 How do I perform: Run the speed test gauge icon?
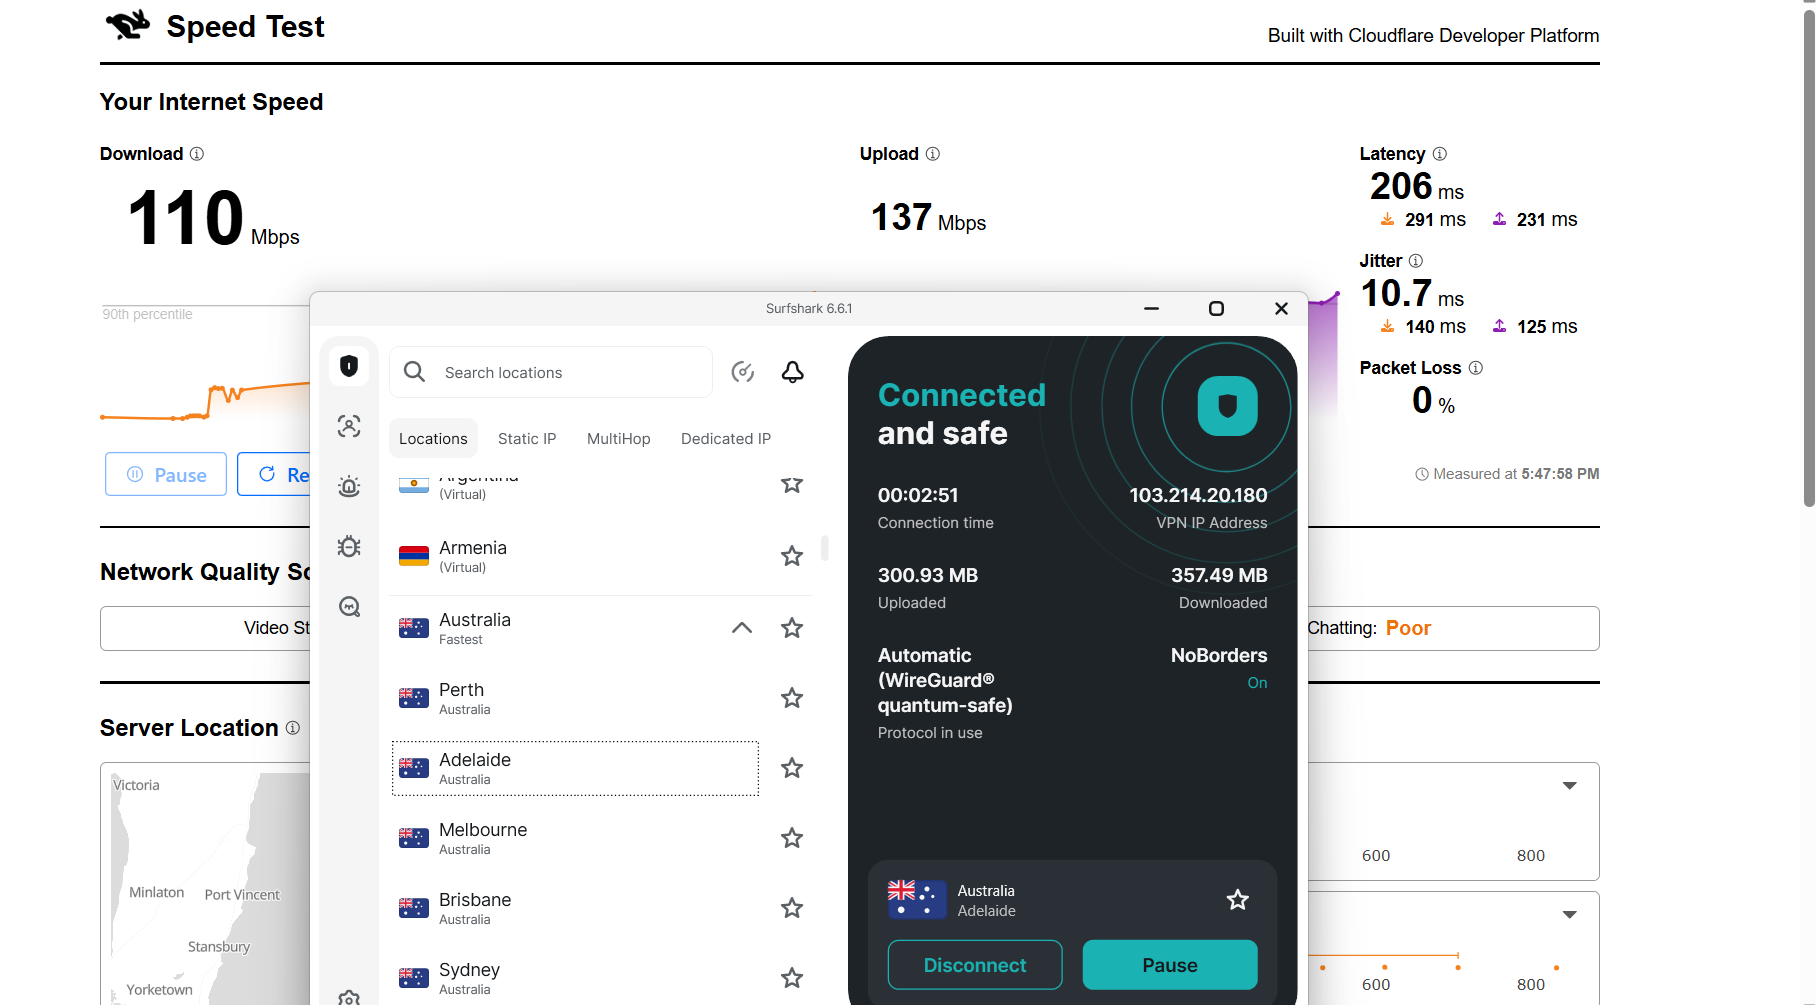(743, 371)
